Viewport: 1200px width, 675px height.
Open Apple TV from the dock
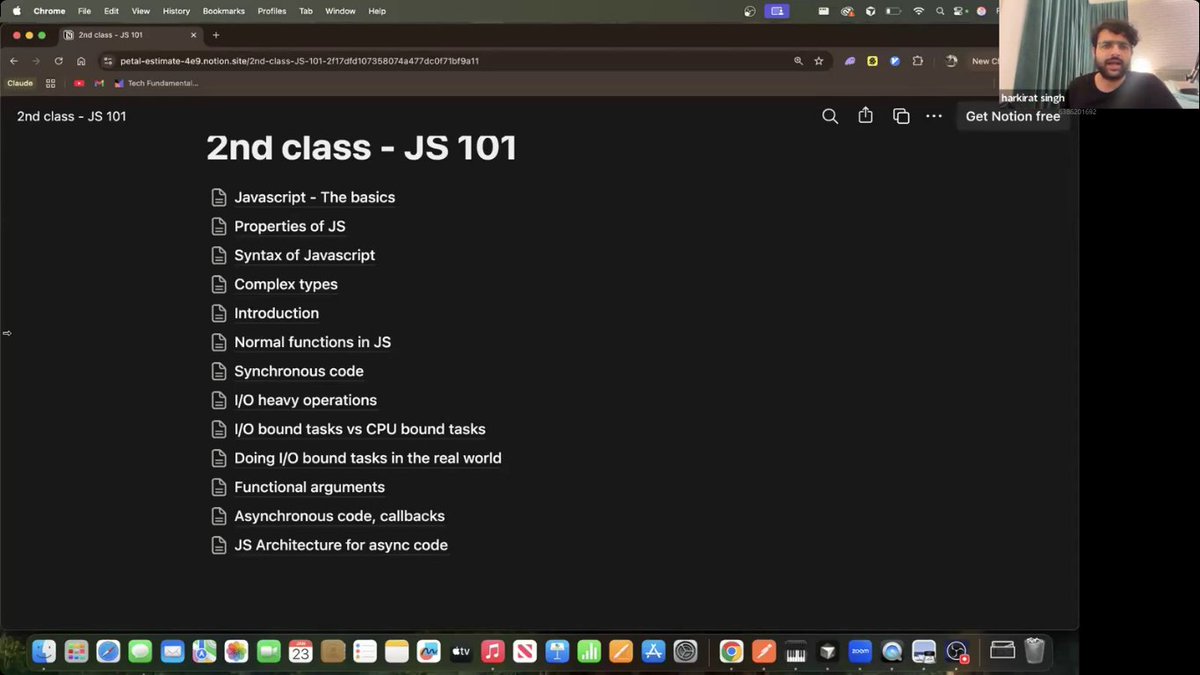[460, 651]
